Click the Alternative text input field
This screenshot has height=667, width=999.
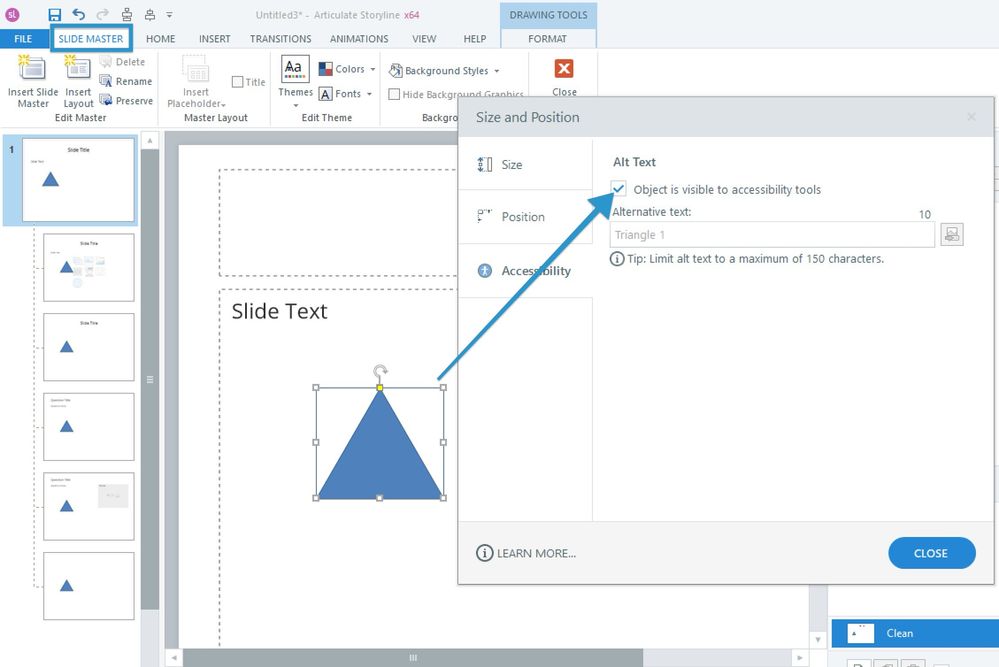point(772,235)
